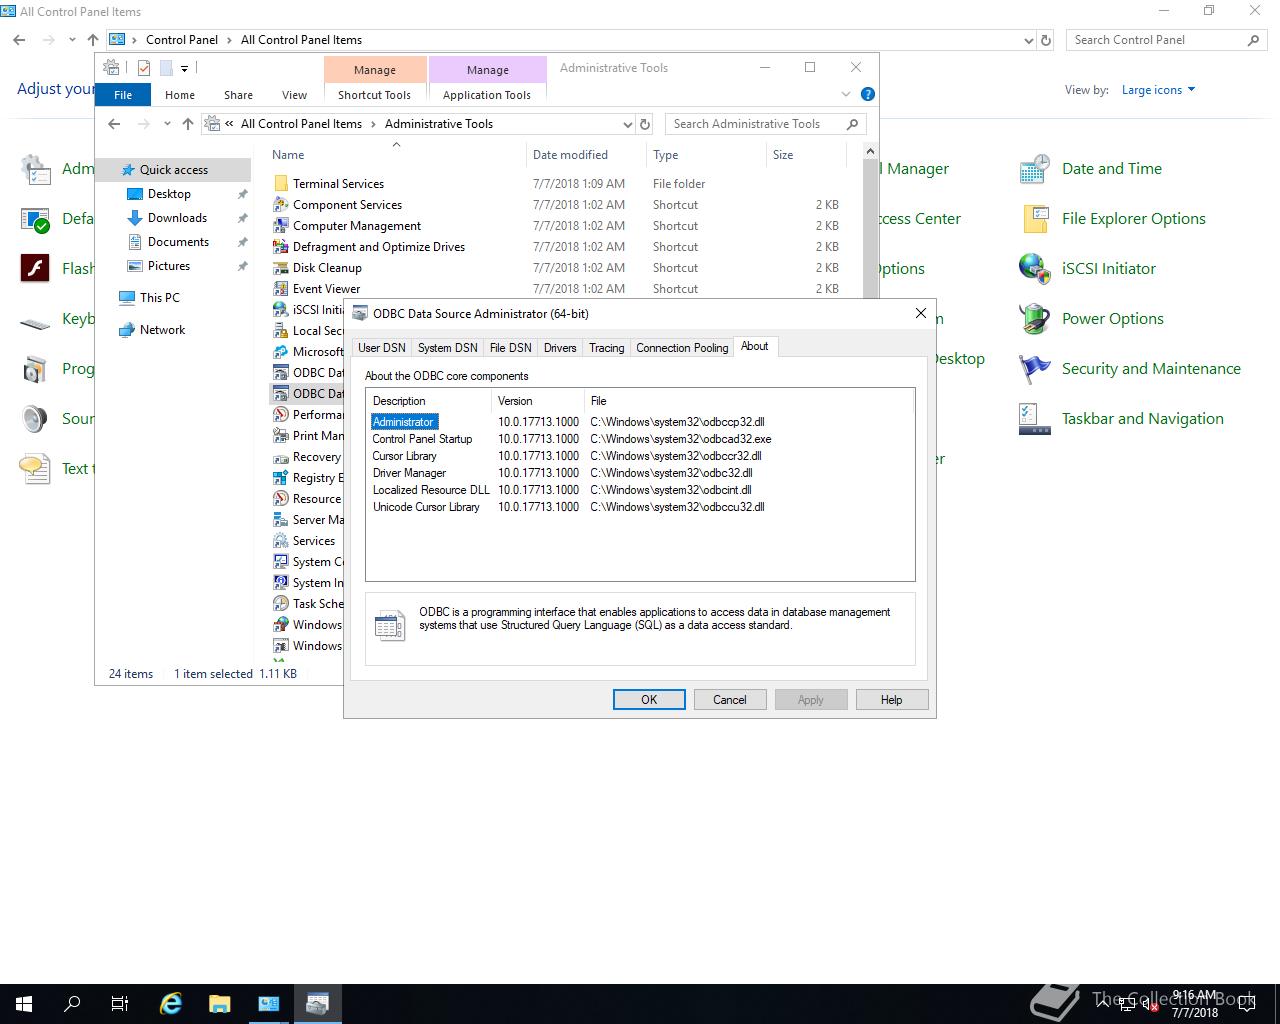Open Power Options icon
The height and width of the screenshot is (1024, 1280).
tap(1034, 319)
